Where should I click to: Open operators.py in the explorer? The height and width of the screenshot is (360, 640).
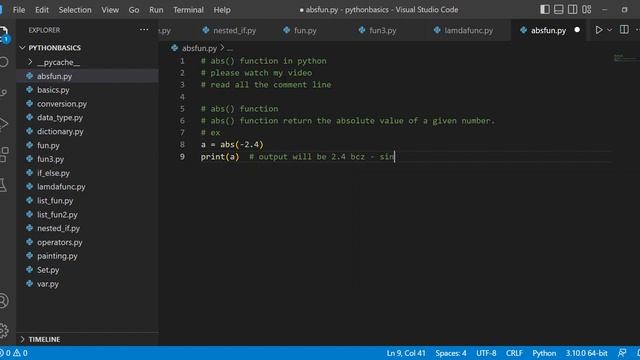[60, 242]
